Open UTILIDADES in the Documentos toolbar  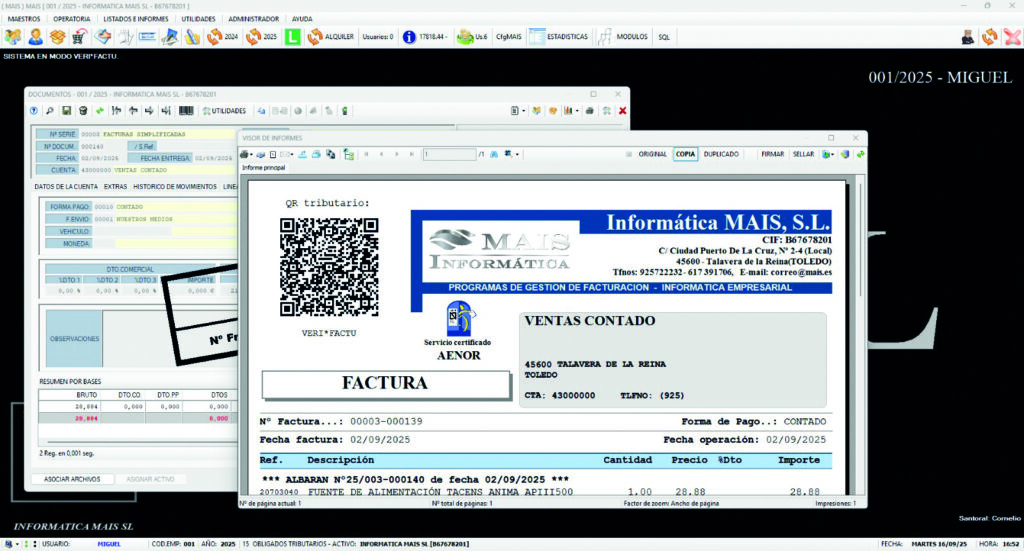223,111
